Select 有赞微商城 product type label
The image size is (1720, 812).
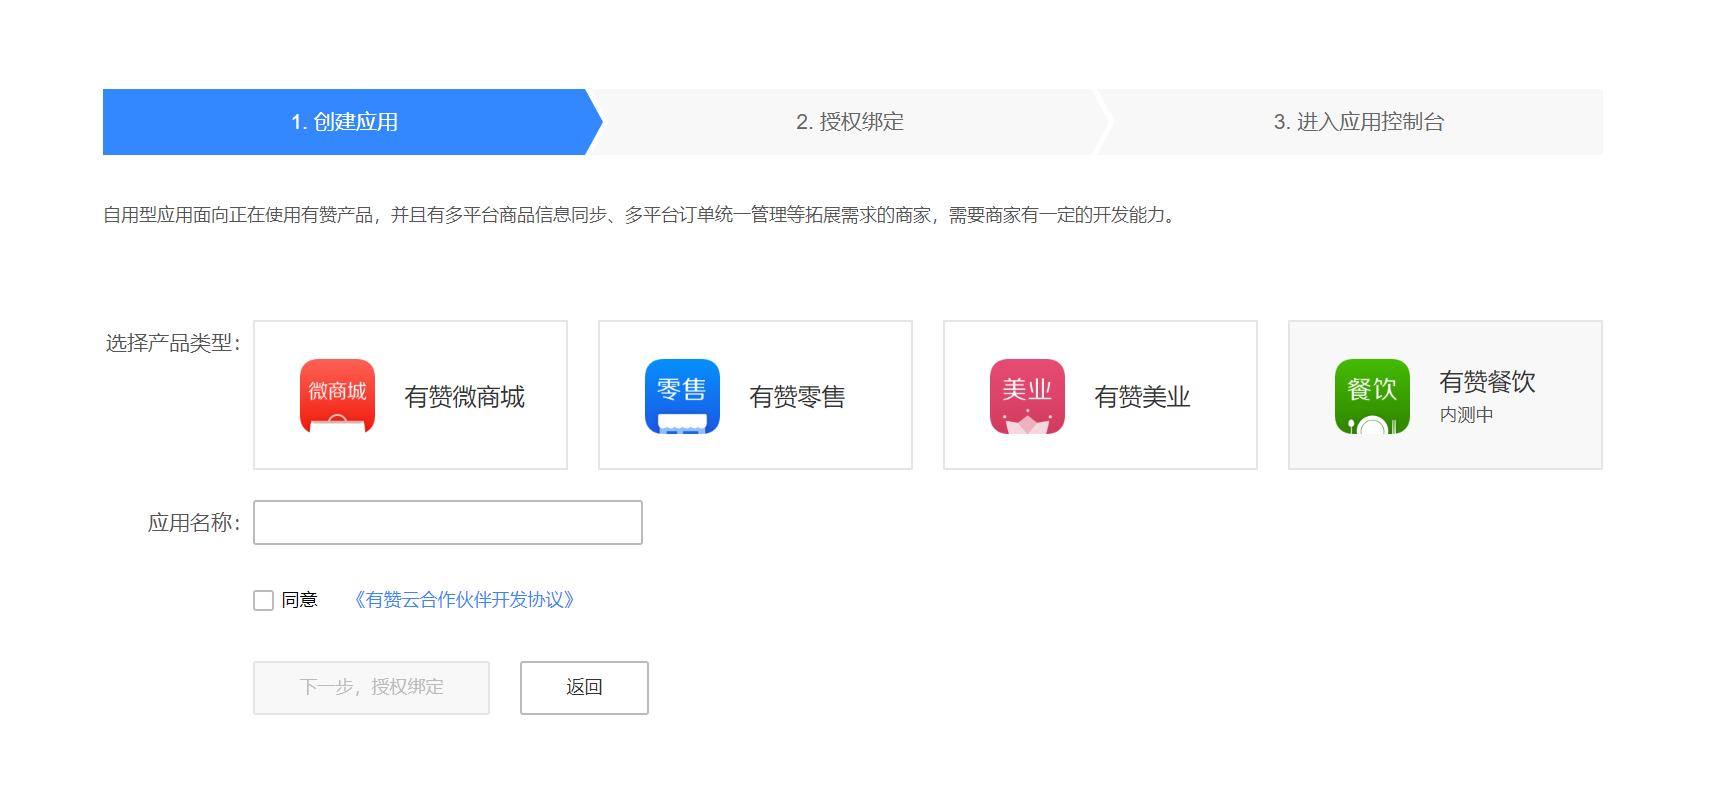(x=464, y=397)
